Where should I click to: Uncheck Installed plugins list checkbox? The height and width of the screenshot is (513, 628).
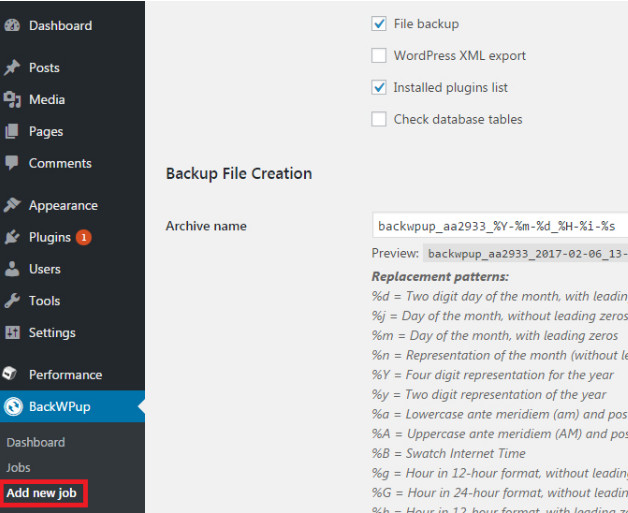tap(378, 87)
